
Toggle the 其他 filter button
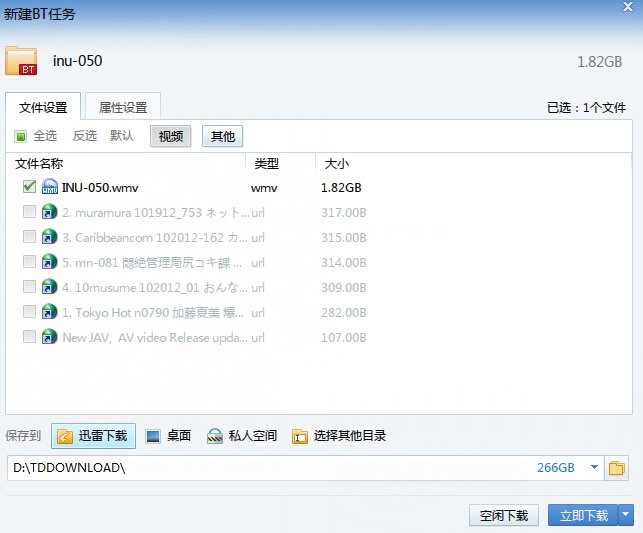coord(223,136)
